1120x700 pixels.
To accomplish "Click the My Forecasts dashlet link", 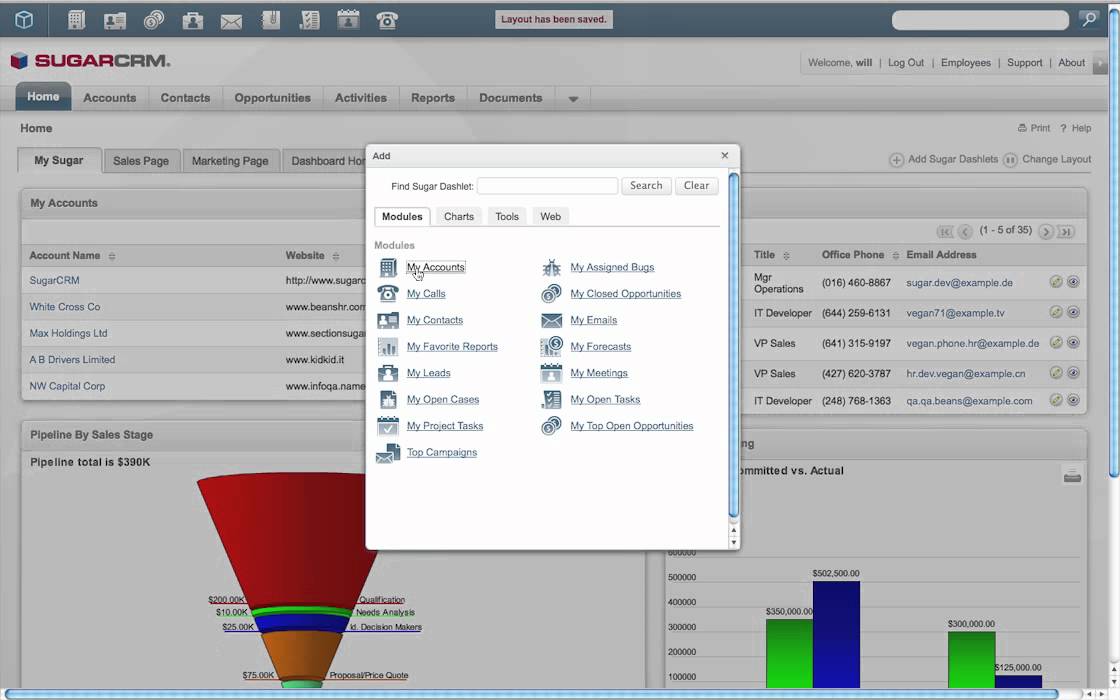I will (x=601, y=346).
